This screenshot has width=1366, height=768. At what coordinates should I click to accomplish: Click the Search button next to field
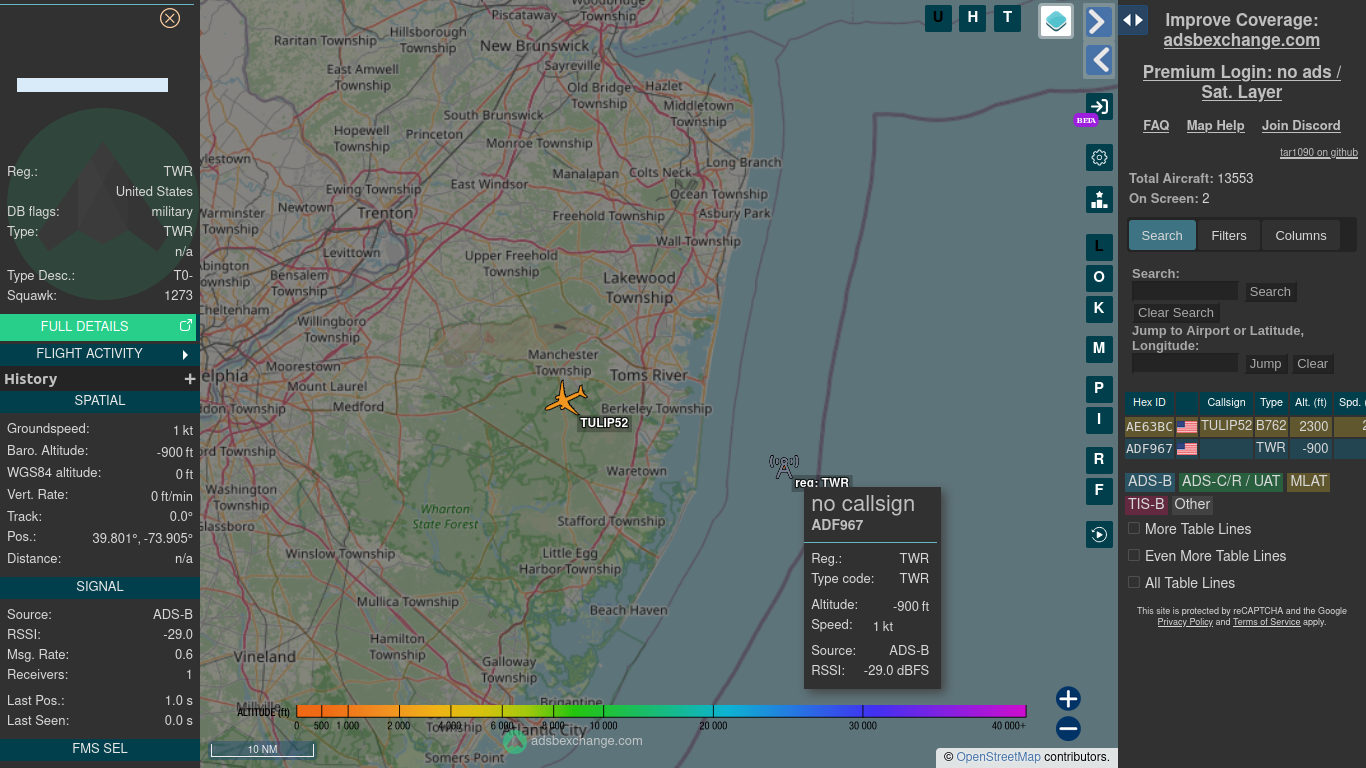pyautogui.click(x=1270, y=291)
